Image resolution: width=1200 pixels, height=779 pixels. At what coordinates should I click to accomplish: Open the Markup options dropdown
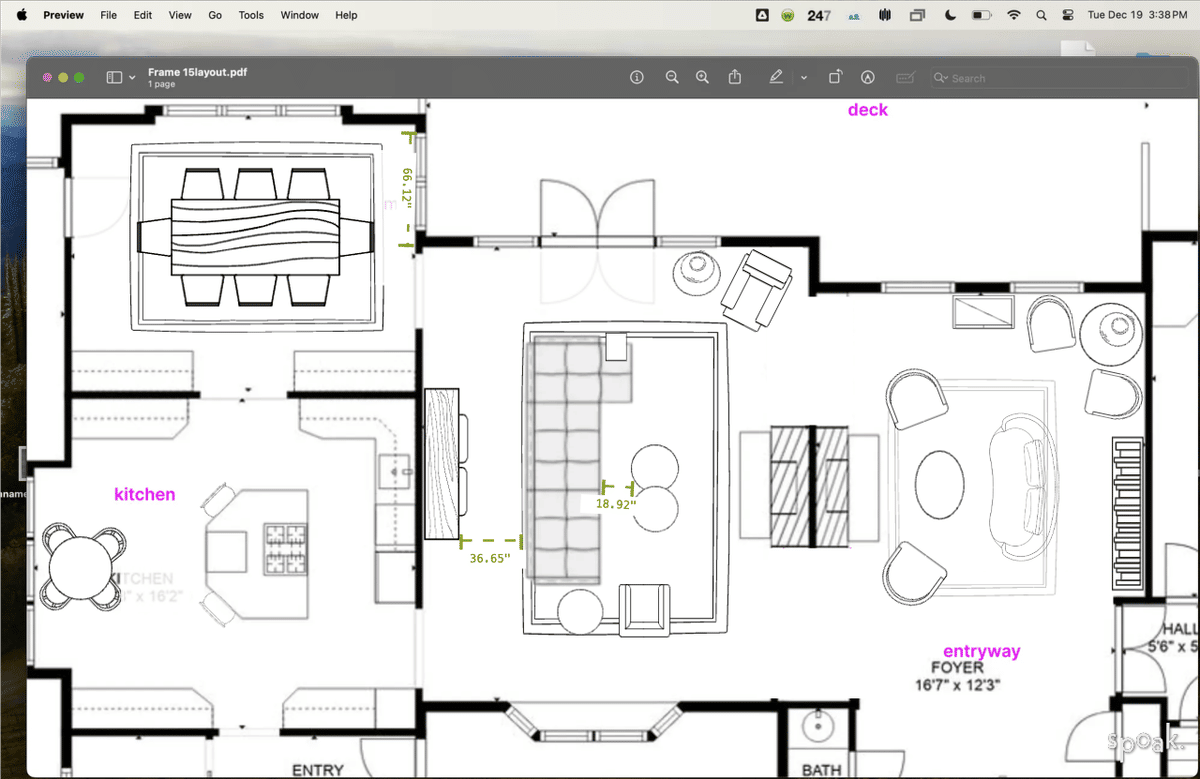(804, 77)
